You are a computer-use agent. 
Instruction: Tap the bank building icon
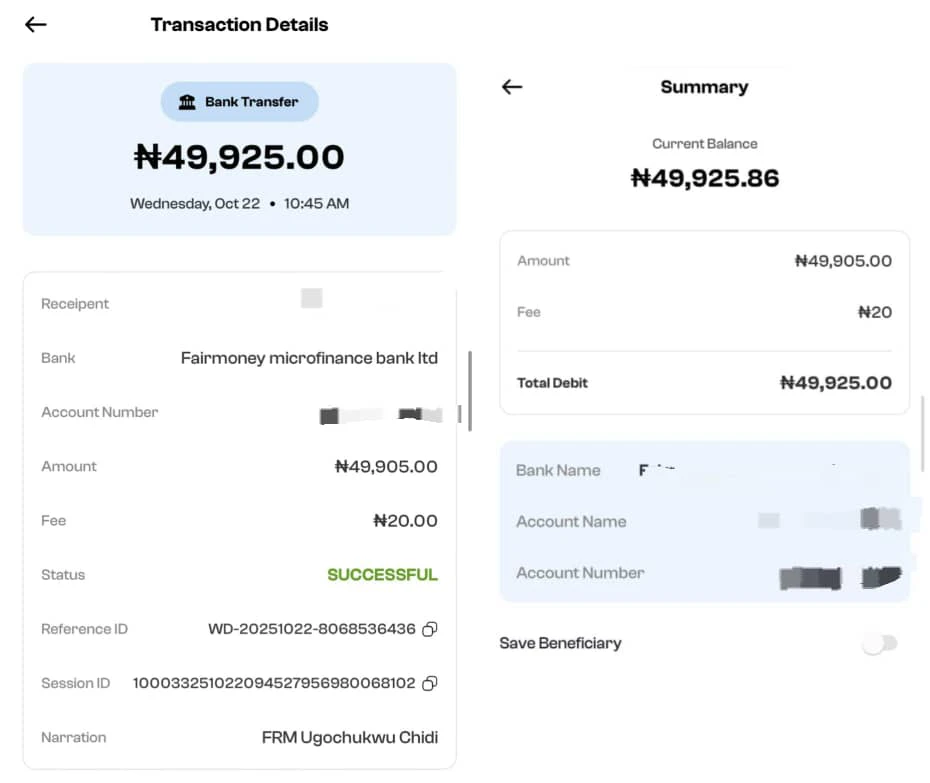point(187,102)
